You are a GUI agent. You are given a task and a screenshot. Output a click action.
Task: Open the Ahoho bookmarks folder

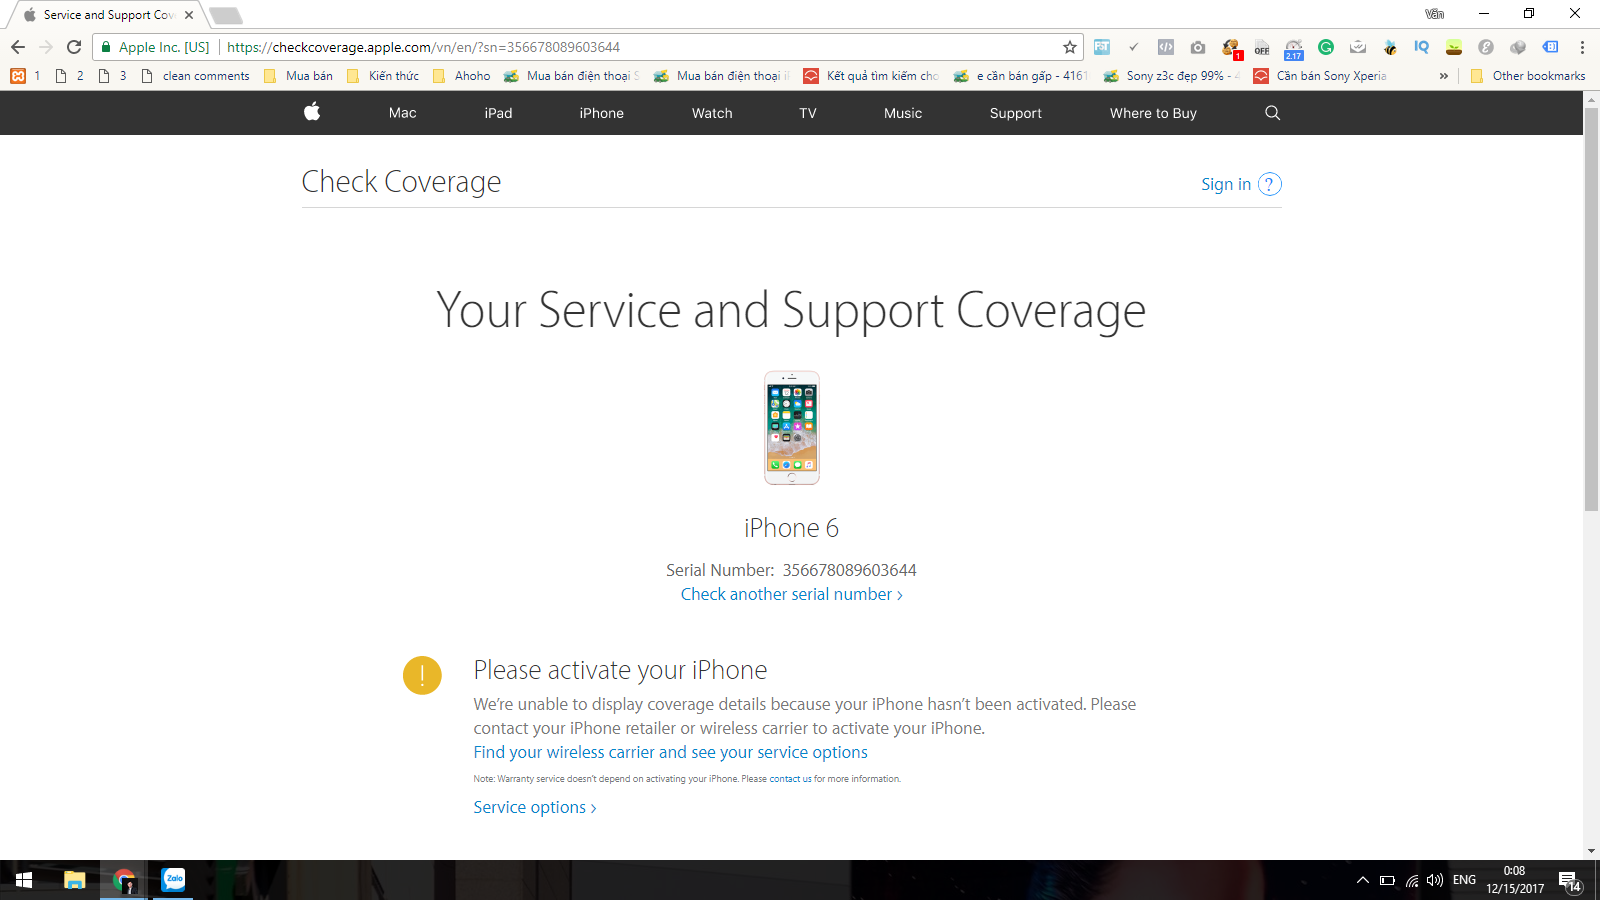tap(461, 76)
